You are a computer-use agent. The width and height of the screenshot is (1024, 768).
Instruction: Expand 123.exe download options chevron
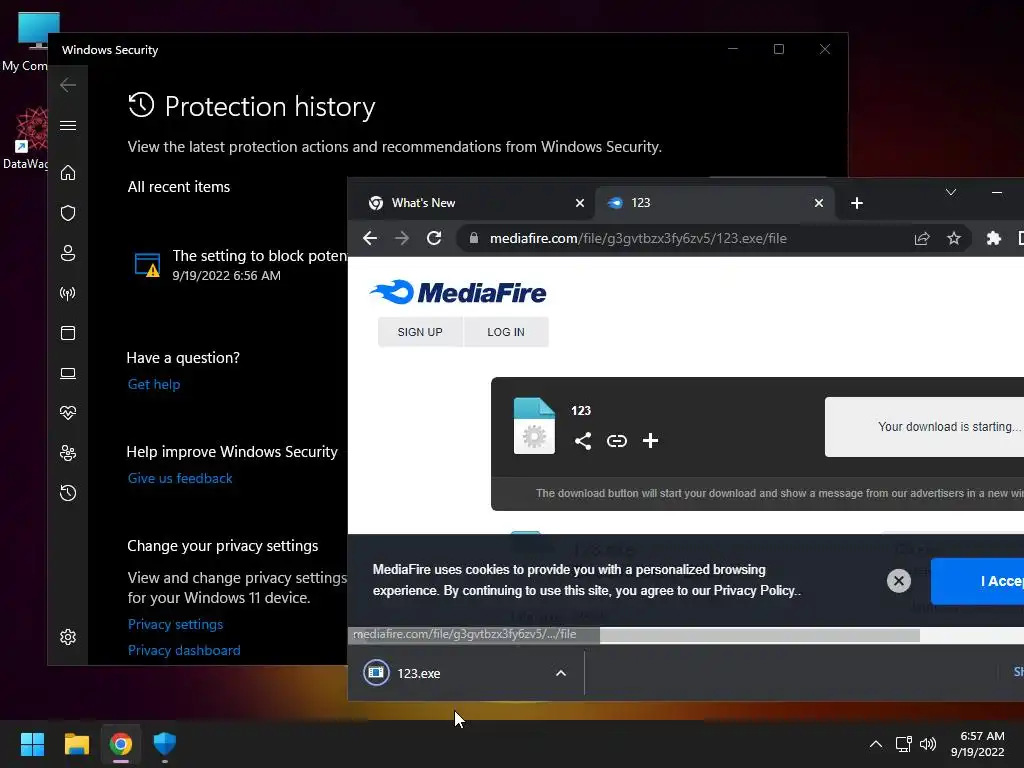560,673
